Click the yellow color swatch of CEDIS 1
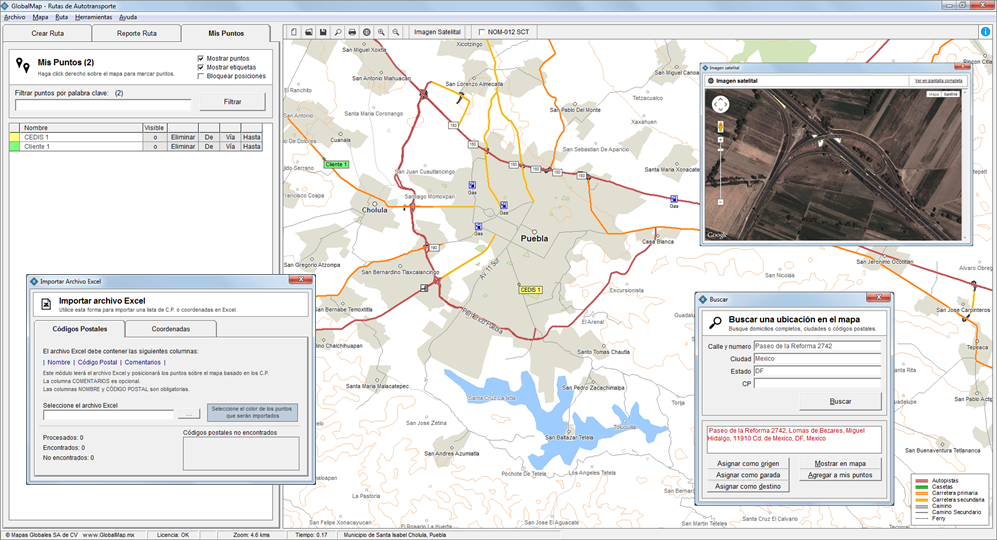 pos(15,137)
